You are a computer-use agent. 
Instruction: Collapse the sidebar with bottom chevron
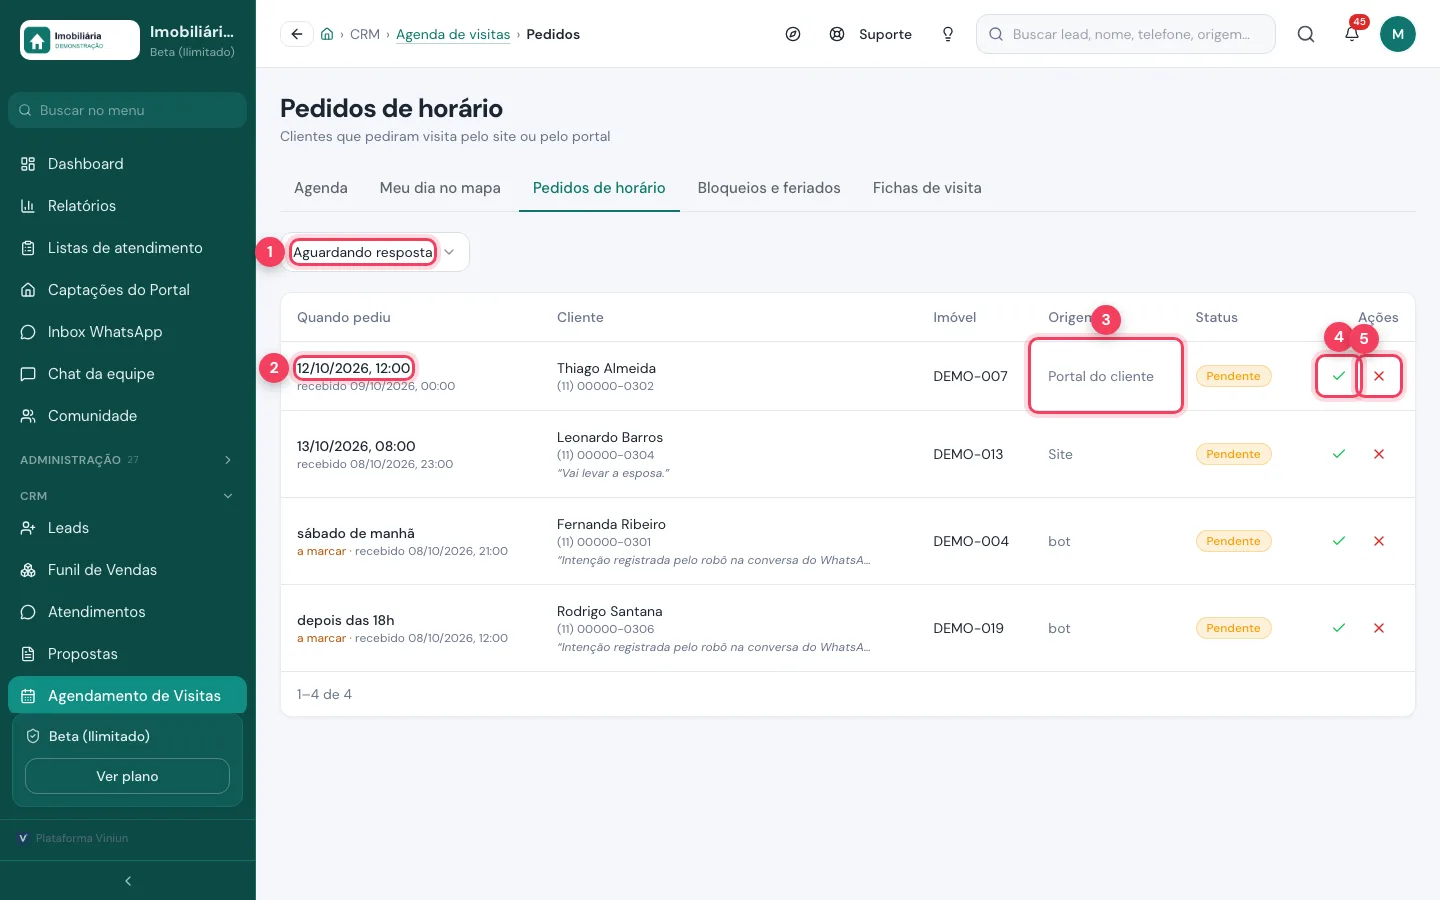point(128,881)
